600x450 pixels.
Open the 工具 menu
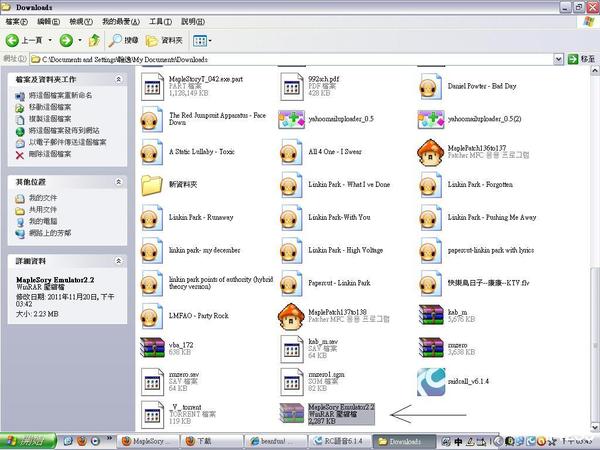(158, 20)
